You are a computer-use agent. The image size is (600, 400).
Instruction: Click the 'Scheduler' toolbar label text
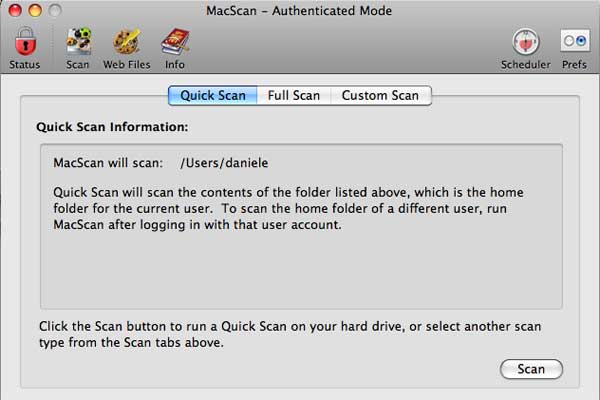pos(525,65)
